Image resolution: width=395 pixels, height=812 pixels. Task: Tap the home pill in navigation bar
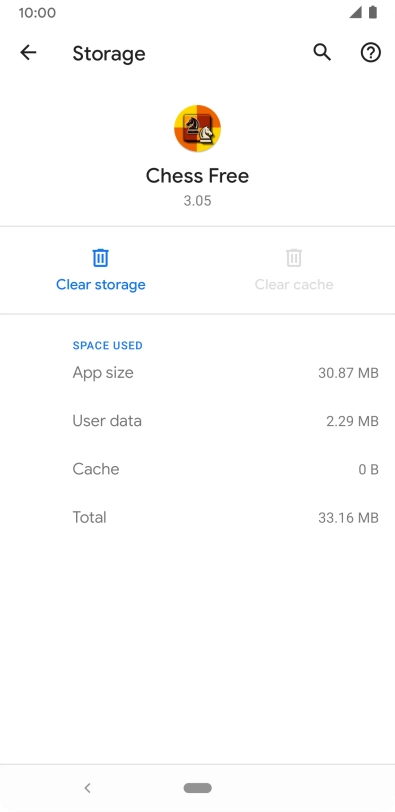[x=197, y=788]
